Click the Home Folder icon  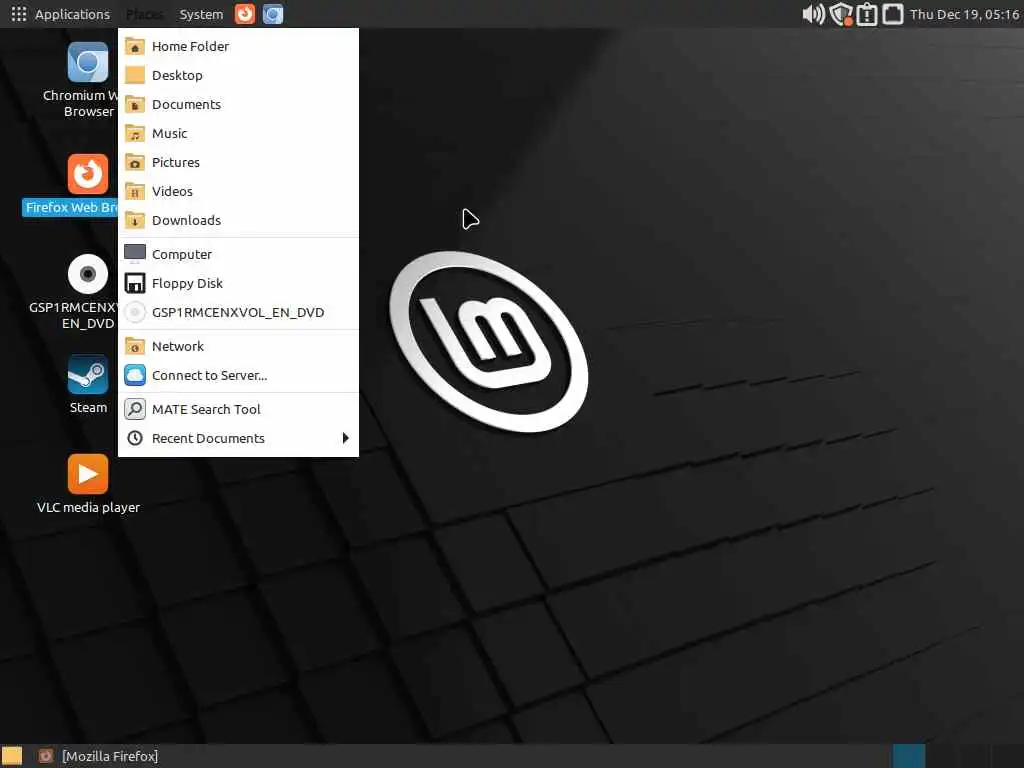tap(135, 46)
